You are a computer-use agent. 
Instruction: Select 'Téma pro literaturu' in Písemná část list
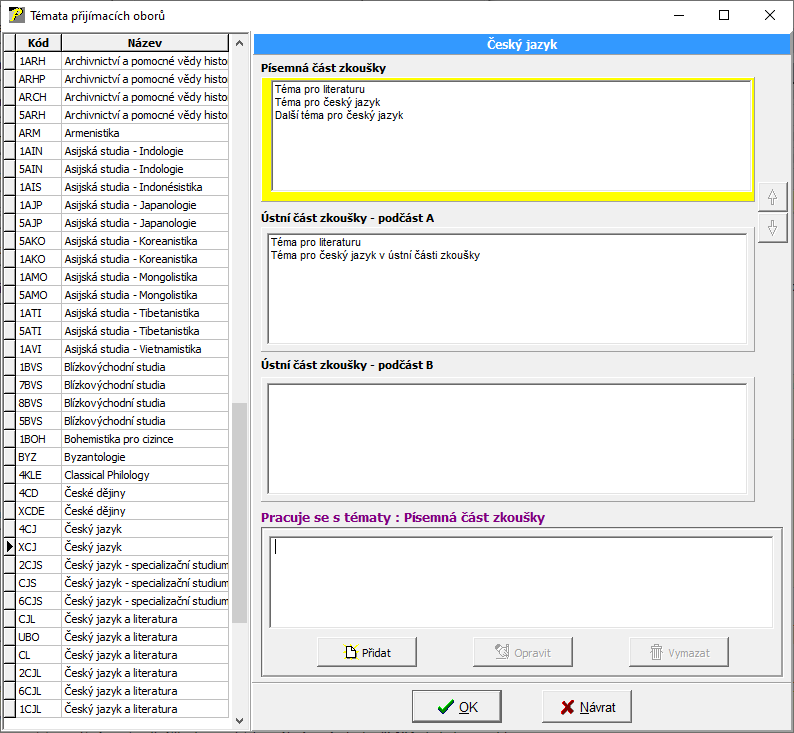(319, 90)
